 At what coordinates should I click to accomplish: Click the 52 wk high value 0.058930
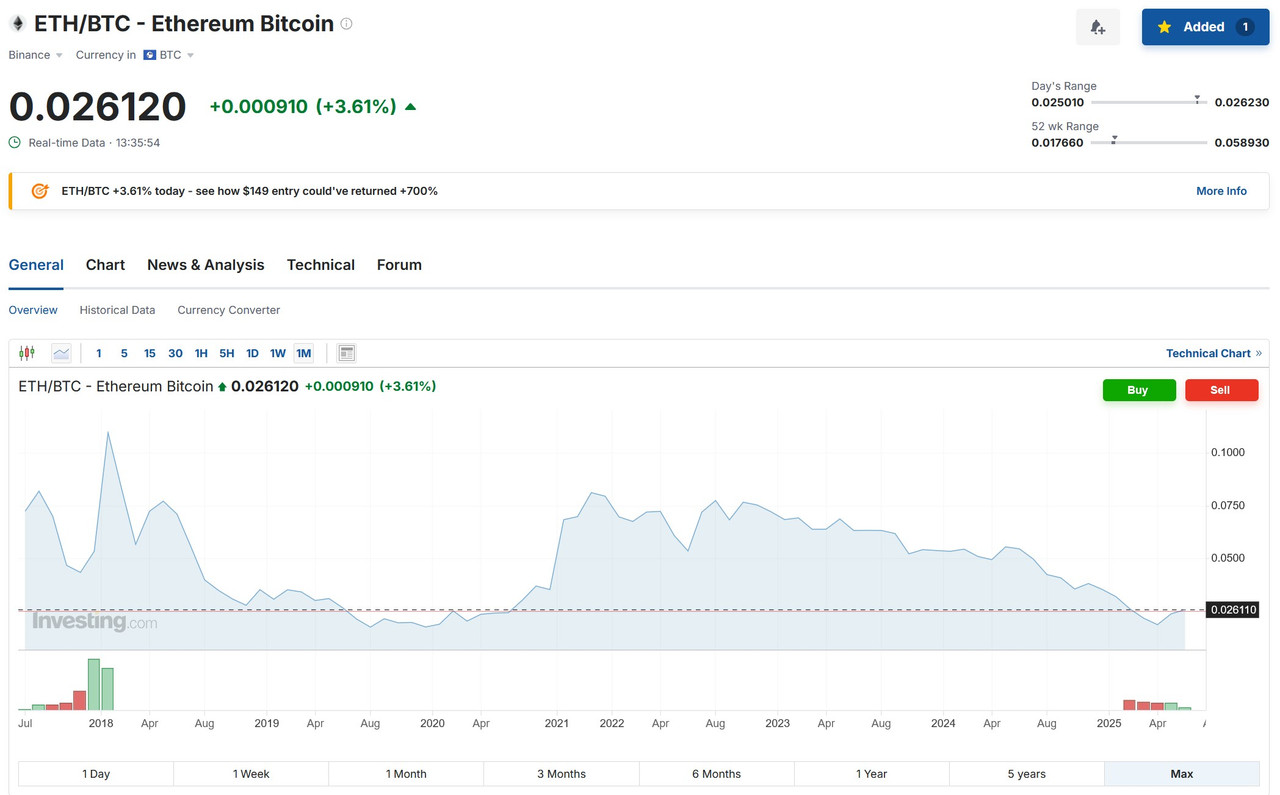click(x=1242, y=143)
